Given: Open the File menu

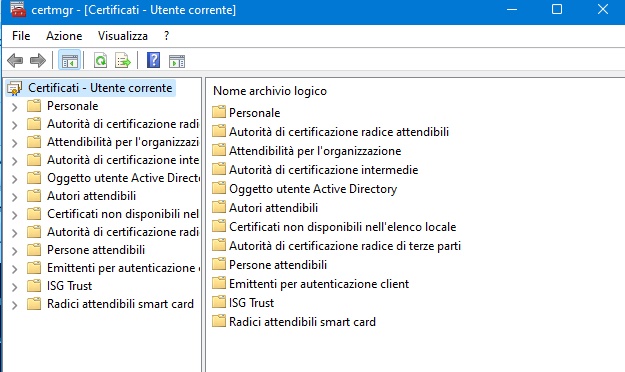Looking at the screenshot, I should coord(21,36).
